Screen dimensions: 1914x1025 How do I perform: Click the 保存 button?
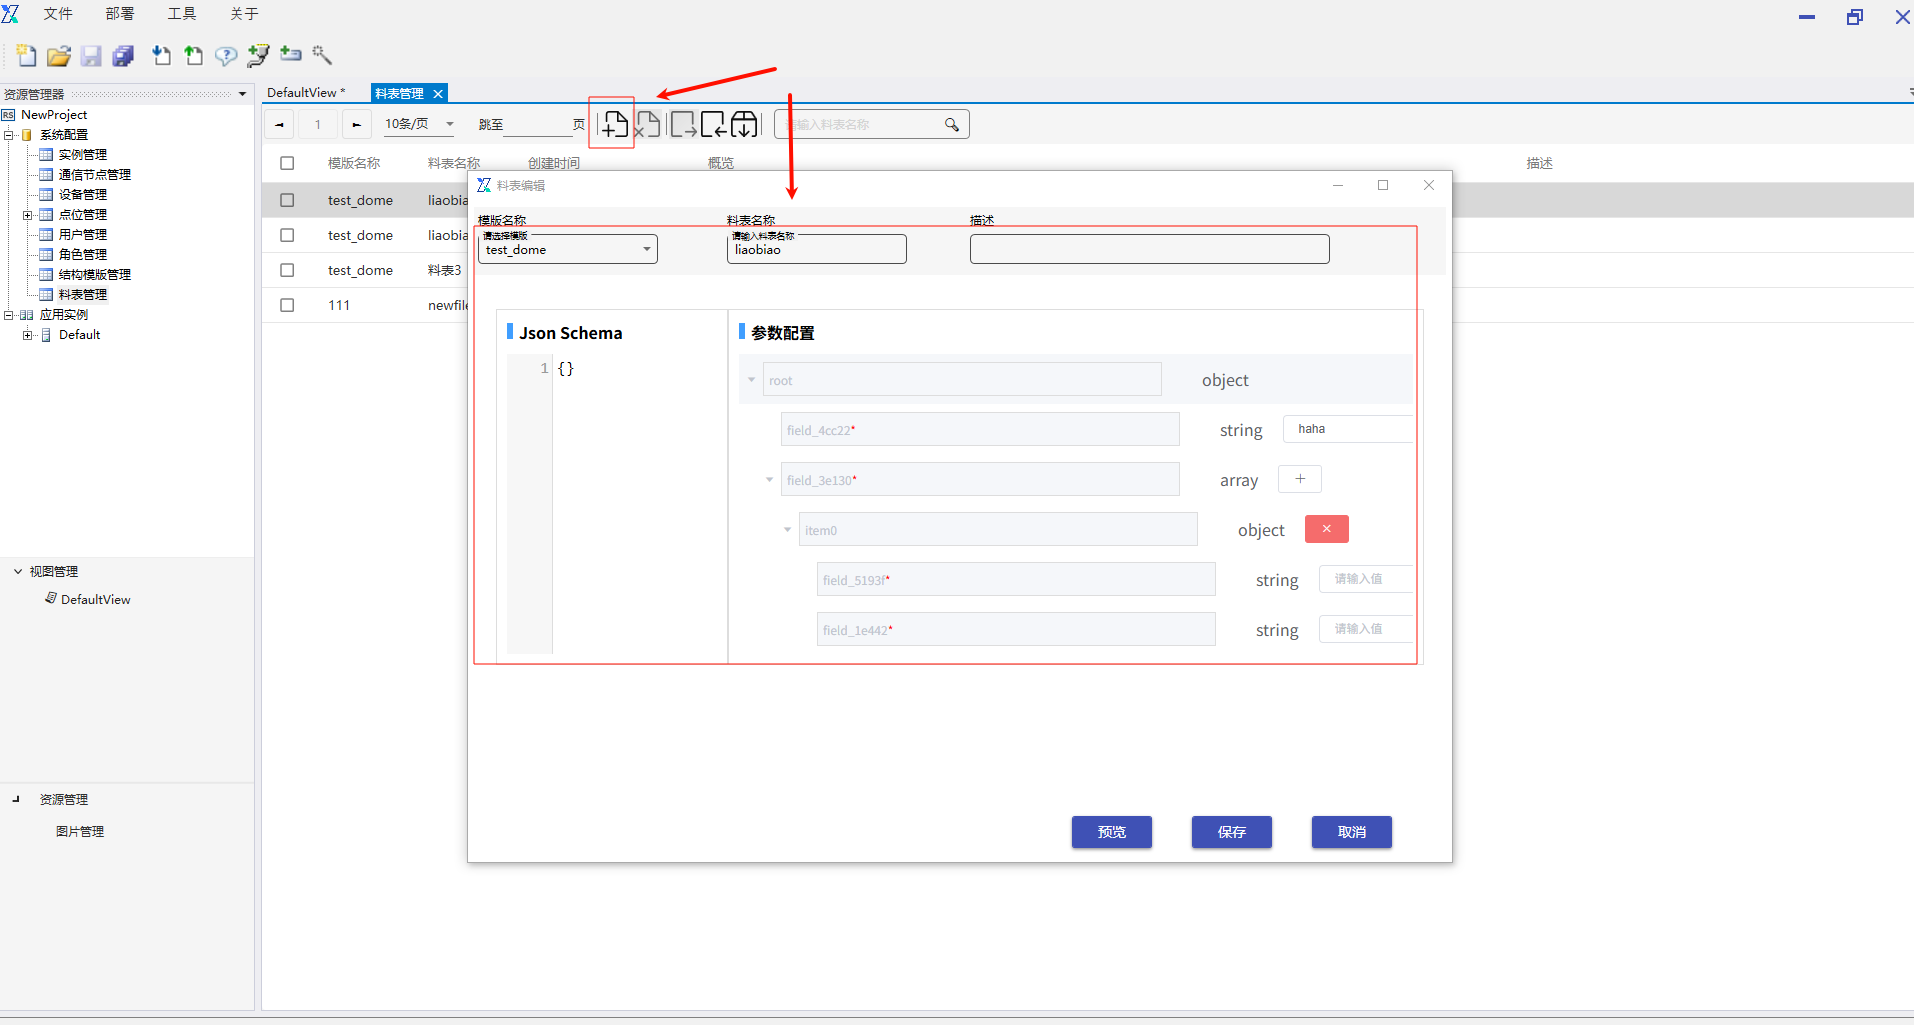point(1231,832)
